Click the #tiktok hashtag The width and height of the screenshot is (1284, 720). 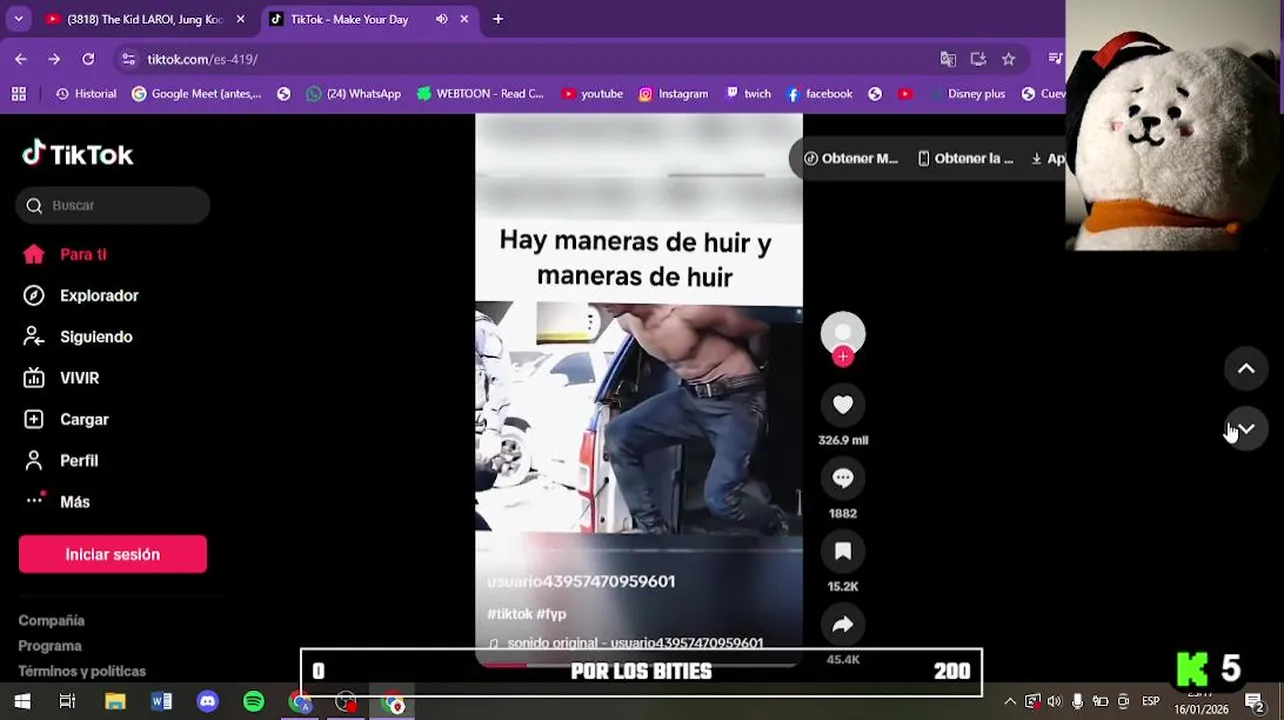(x=509, y=613)
